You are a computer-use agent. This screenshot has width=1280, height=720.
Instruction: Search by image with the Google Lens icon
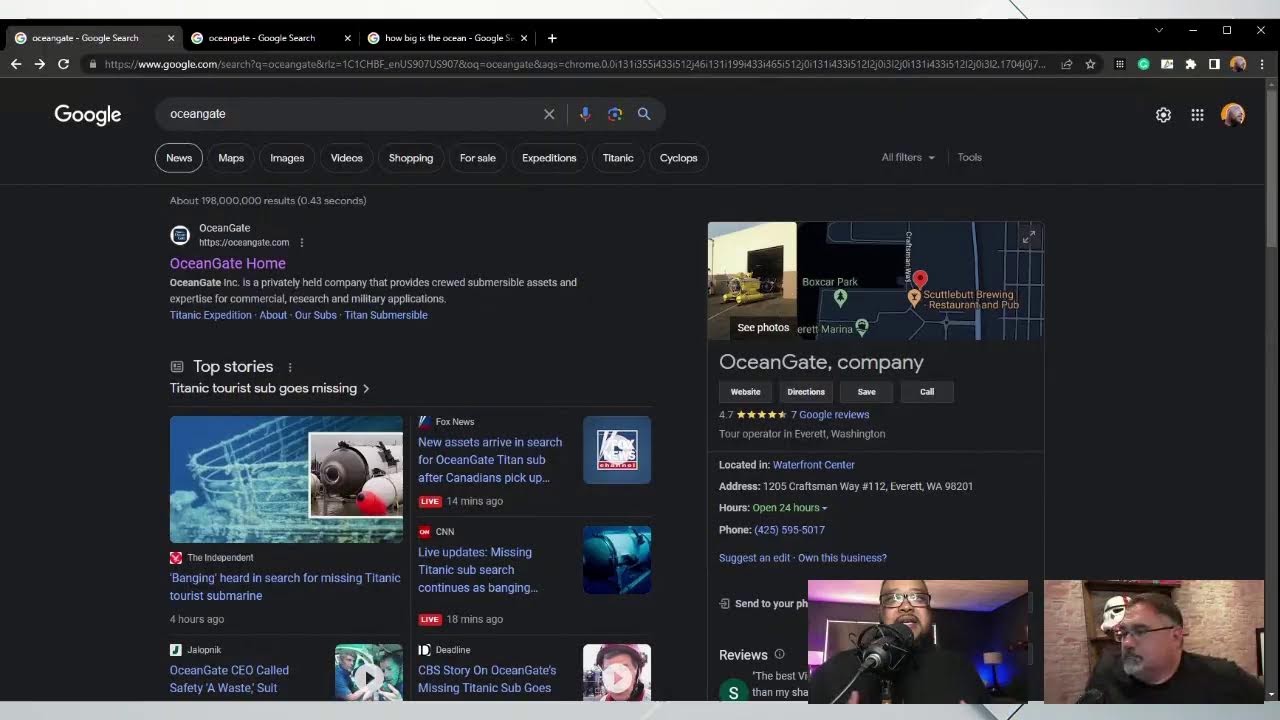tap(615, 114)
